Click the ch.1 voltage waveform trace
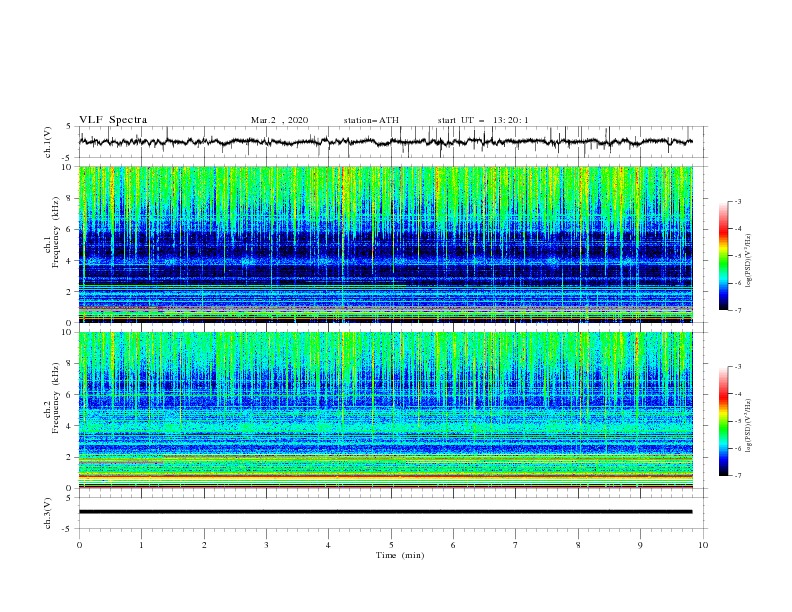Screen dimensions: 792x612 coord(385,142)
